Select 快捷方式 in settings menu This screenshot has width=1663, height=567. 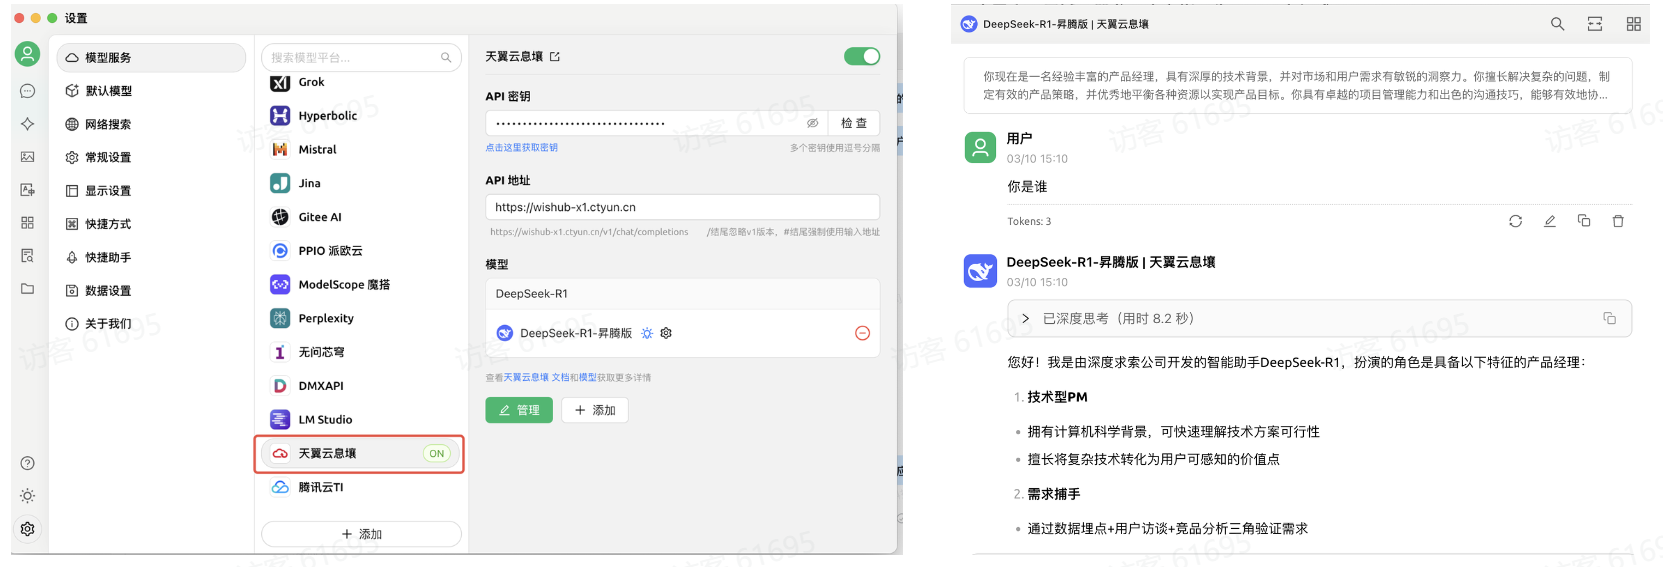[x=151, y=224]
